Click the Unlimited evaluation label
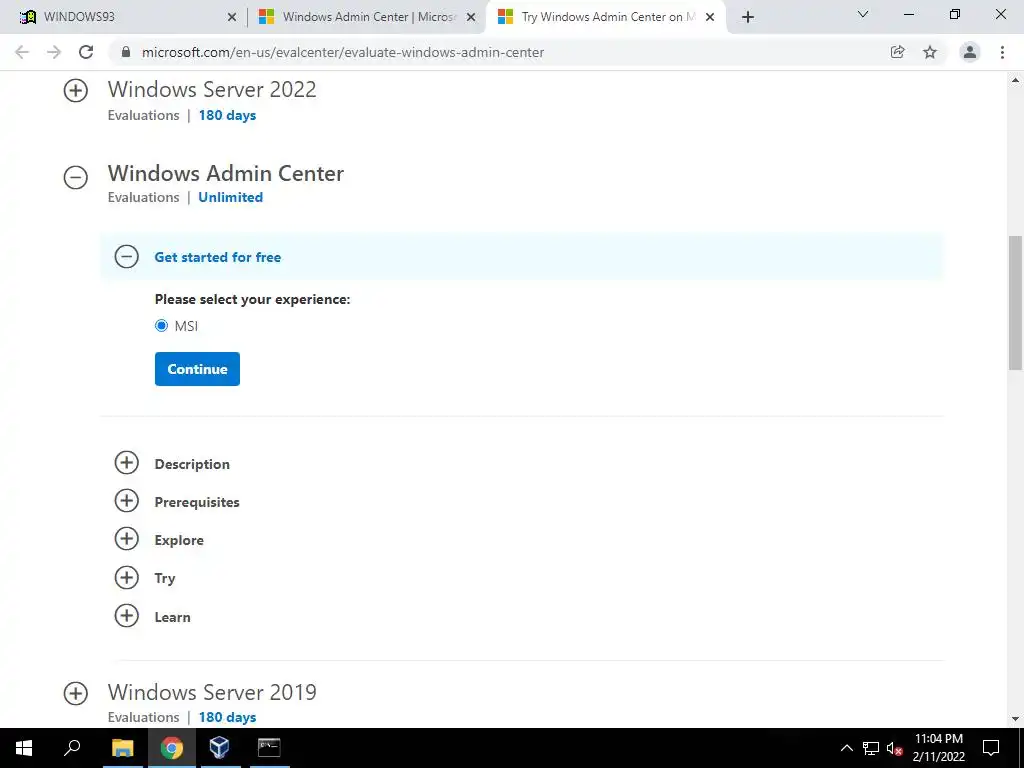 click(231, 197)
